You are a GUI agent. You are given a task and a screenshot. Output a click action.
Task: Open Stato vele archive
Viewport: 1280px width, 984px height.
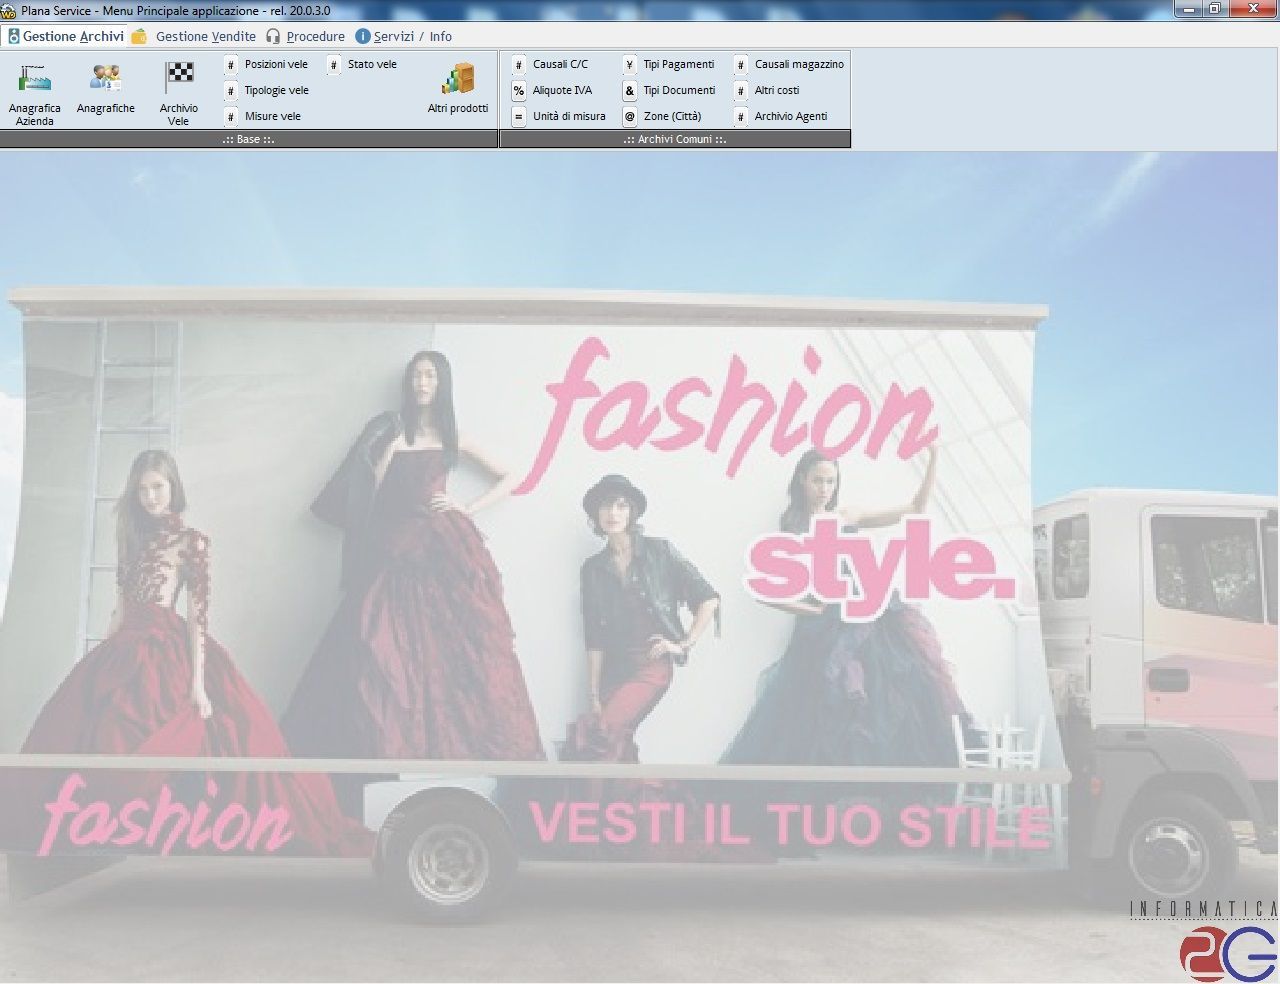coord(372,64)
